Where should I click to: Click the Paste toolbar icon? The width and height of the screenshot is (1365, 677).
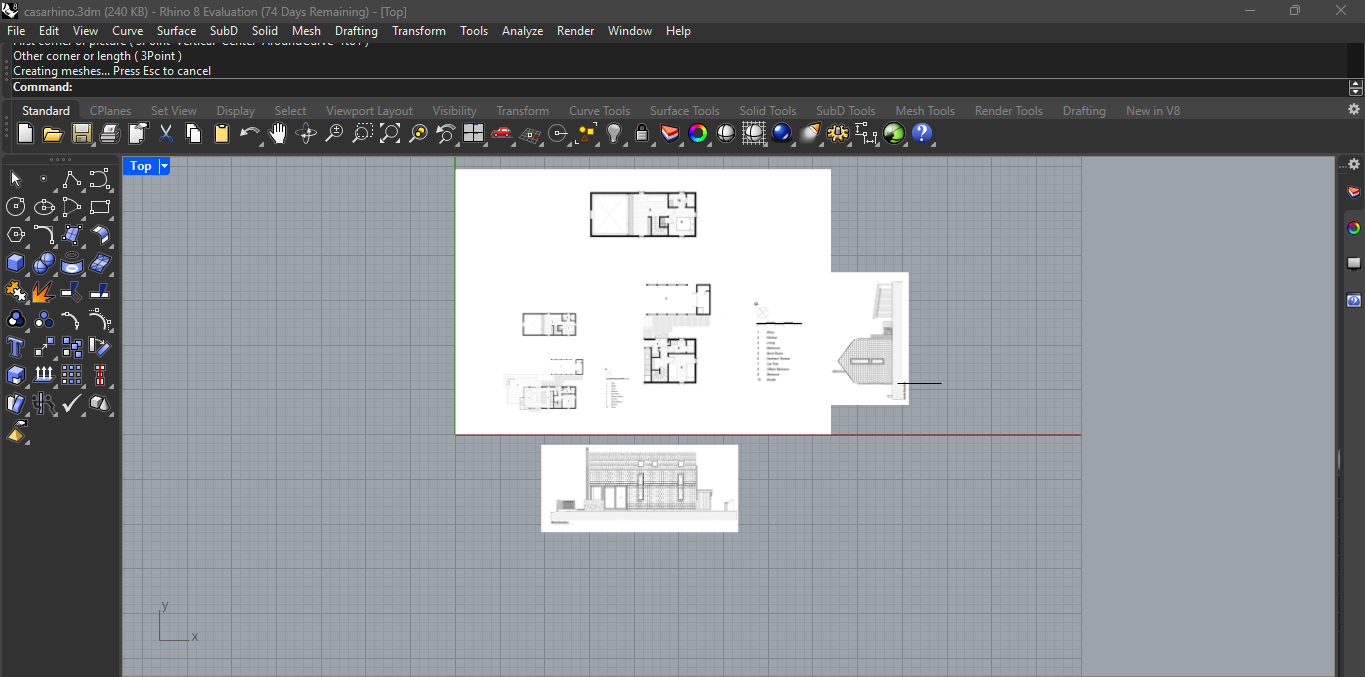[219, 133]
